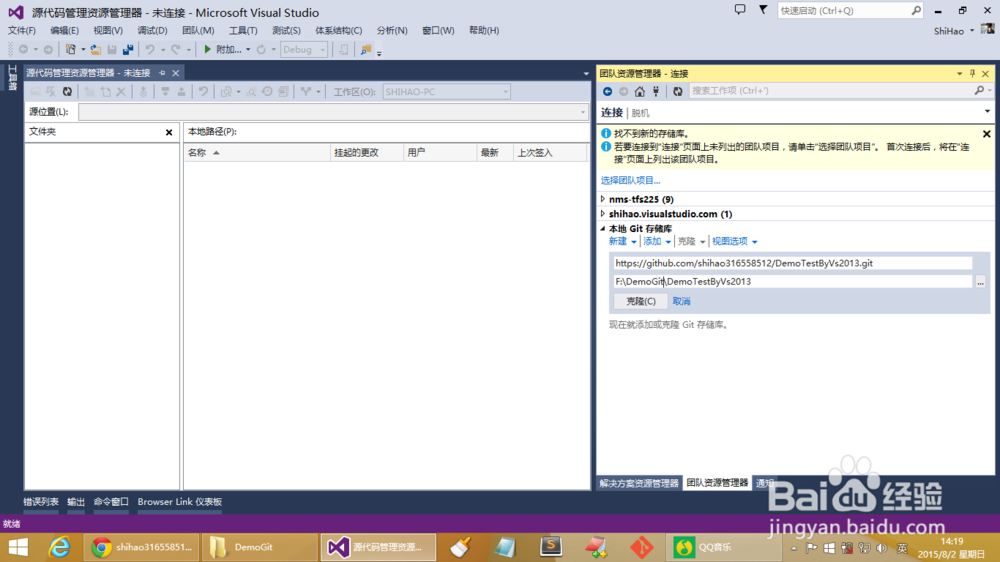This screenshot has width=1000, height=562.
Task: Click the search magnifier in Team Explorer
Action: point(979,91)
